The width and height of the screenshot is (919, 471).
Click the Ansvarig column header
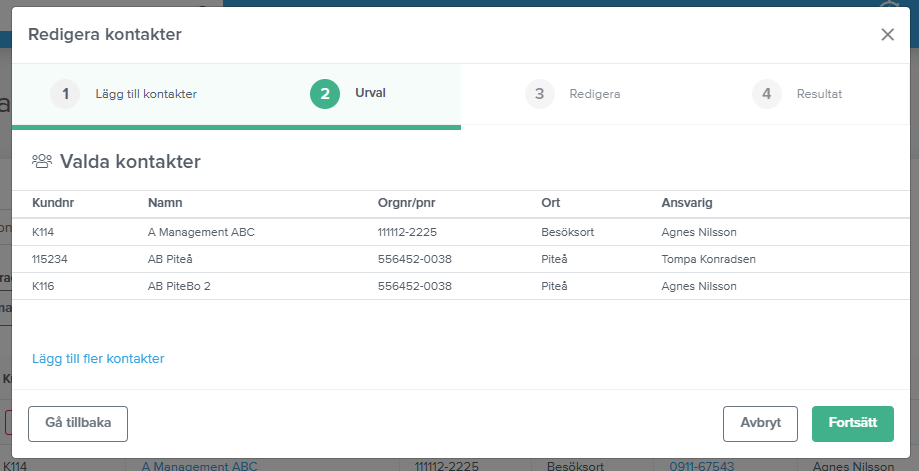pos(686,203)
